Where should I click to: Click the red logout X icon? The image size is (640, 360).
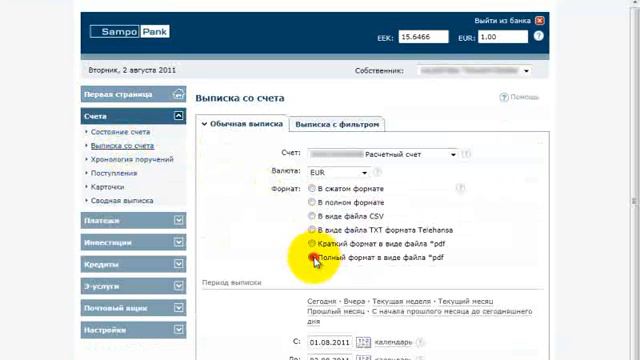540,20
